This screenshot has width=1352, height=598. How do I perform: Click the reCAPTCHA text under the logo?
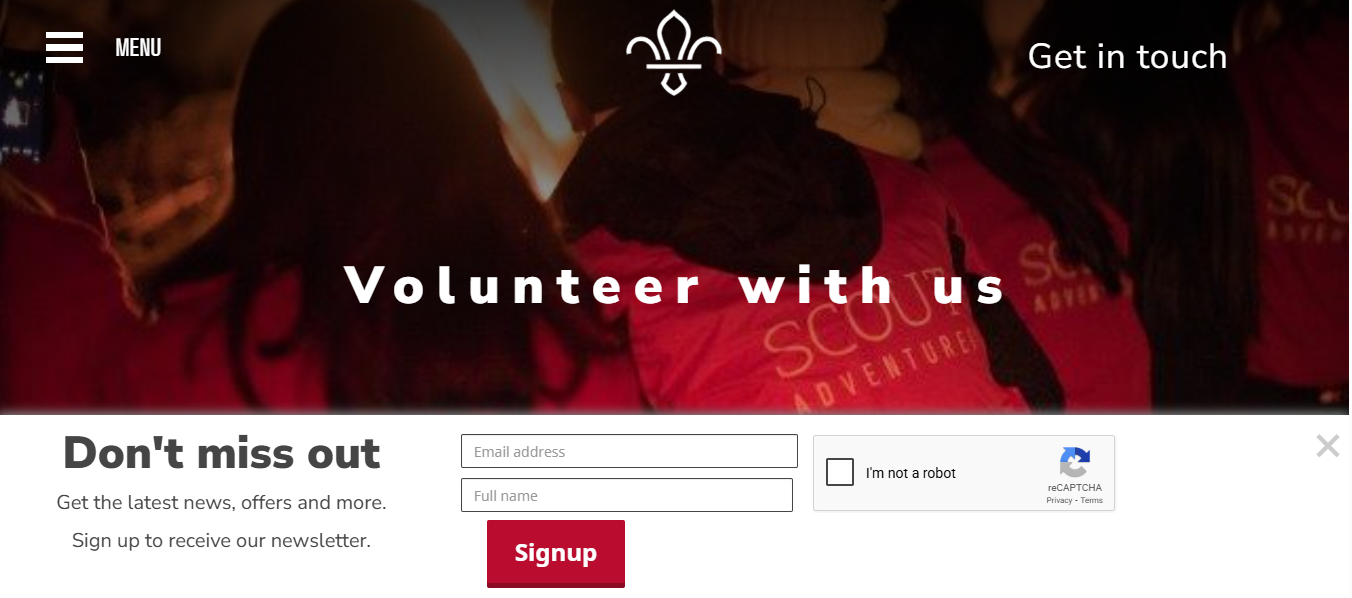coord(1075,488)
